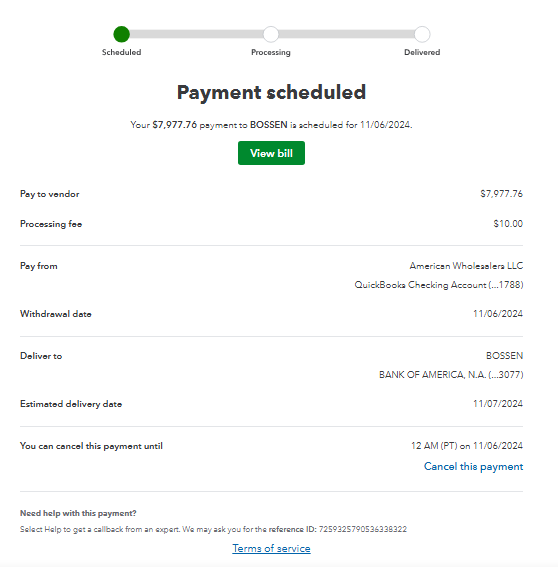Image resolution: width=558 pixels, height=567 pixels.
Task: Click the Processing step circle
Action: pyautogui.click(x=271, y=34)
